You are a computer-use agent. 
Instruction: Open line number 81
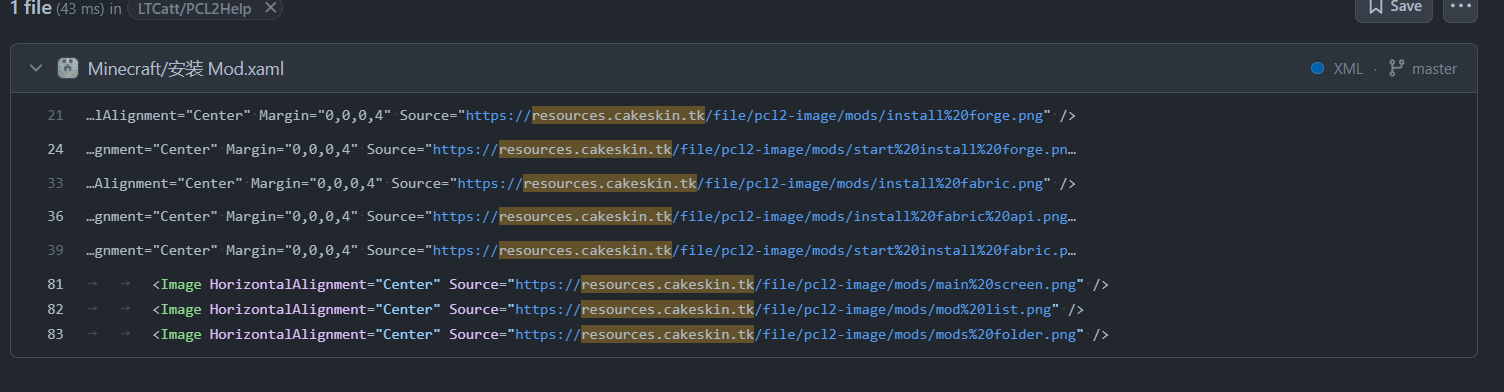55,285
